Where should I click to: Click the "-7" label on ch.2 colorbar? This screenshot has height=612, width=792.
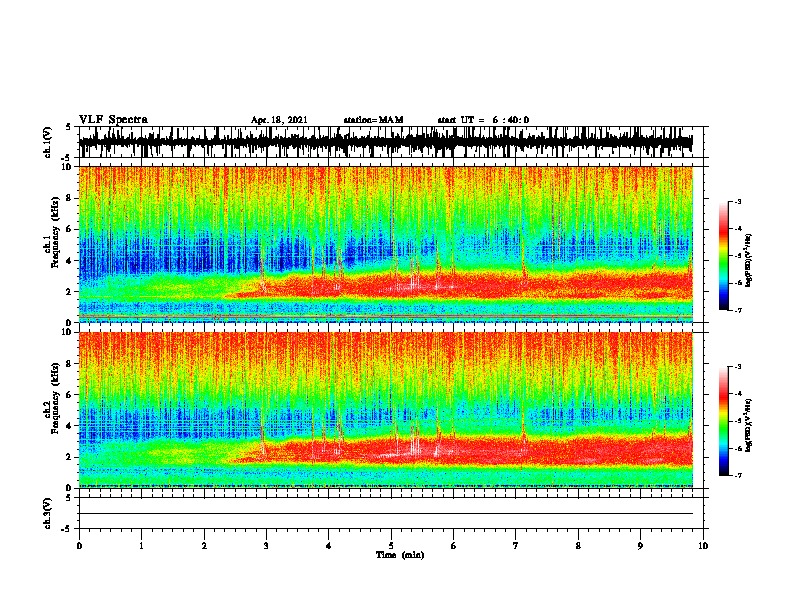(x=738, y=475)
